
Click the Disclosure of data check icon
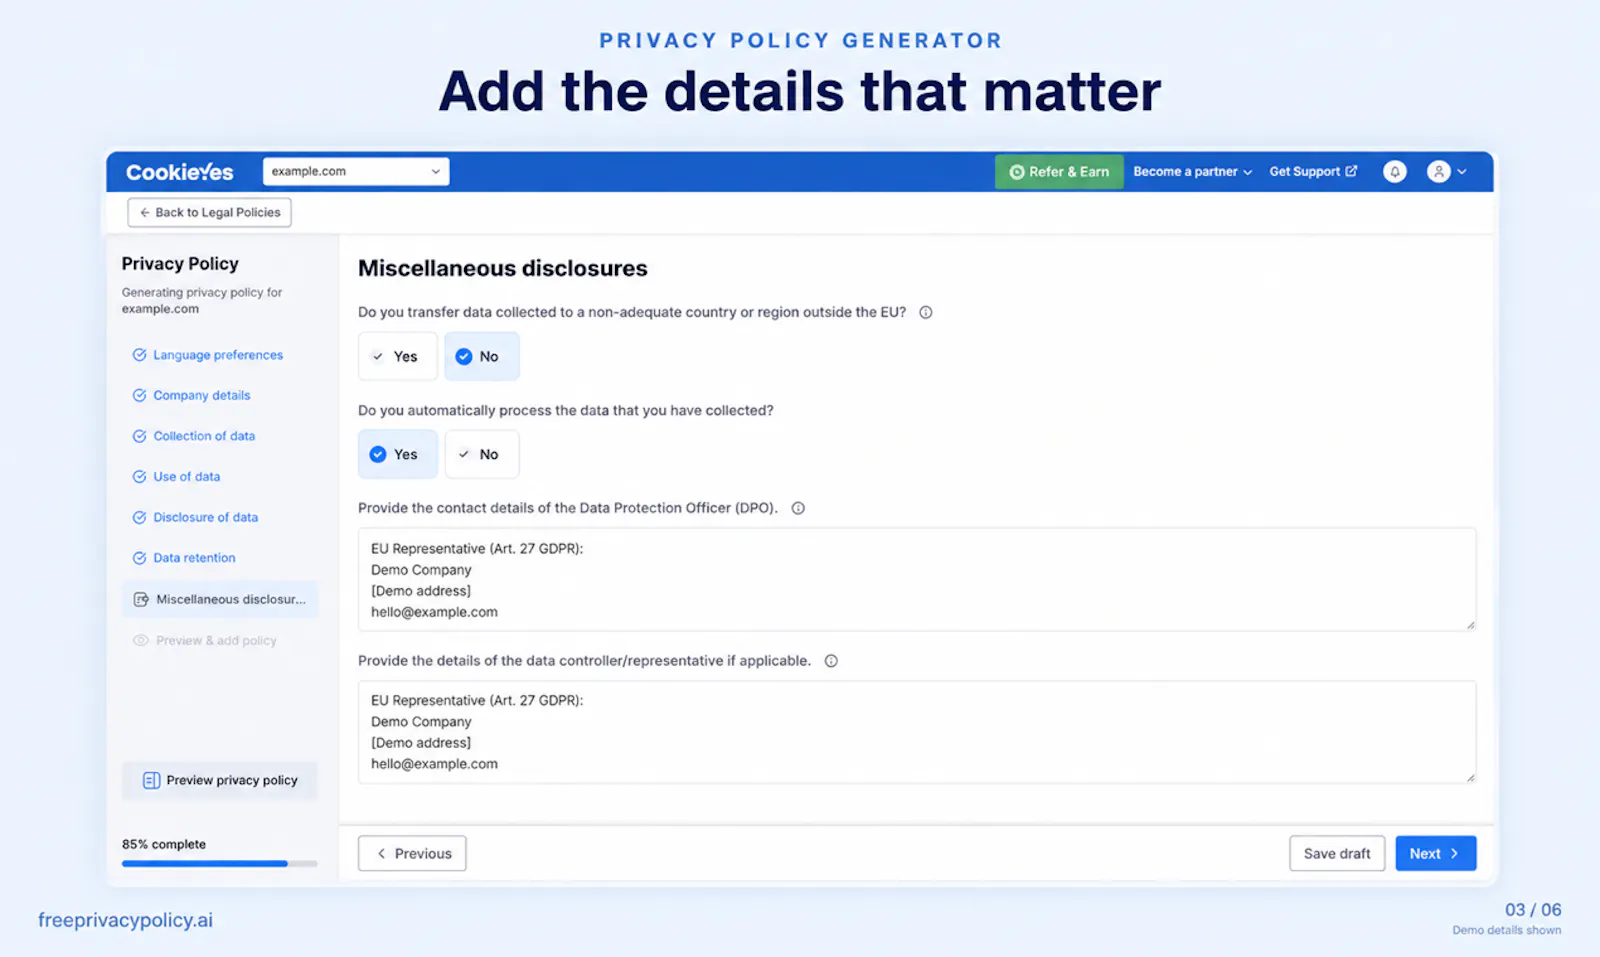(x=140, y=517)
